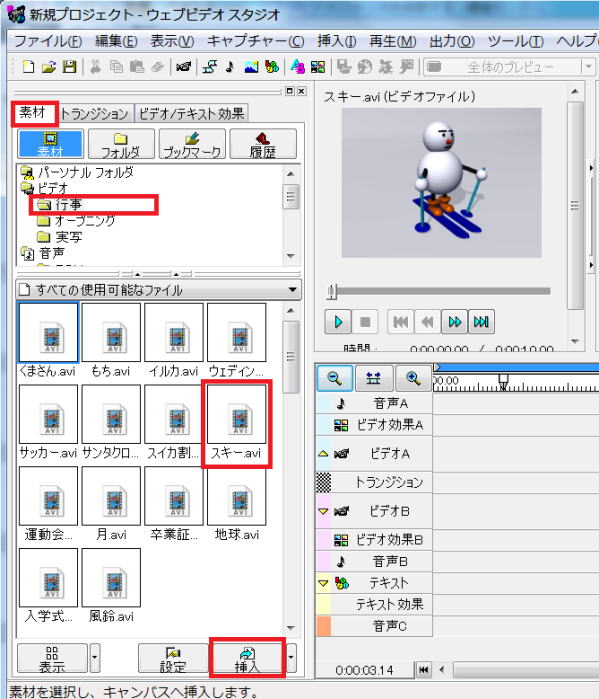Save the project with the floppy icon
This screenshot has height=699, width=599.
[x=70, y=67]
